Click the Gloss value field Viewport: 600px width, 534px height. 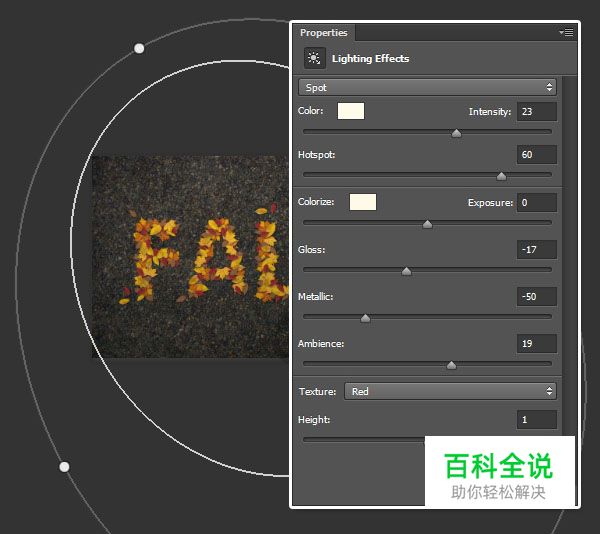point(536,250)
